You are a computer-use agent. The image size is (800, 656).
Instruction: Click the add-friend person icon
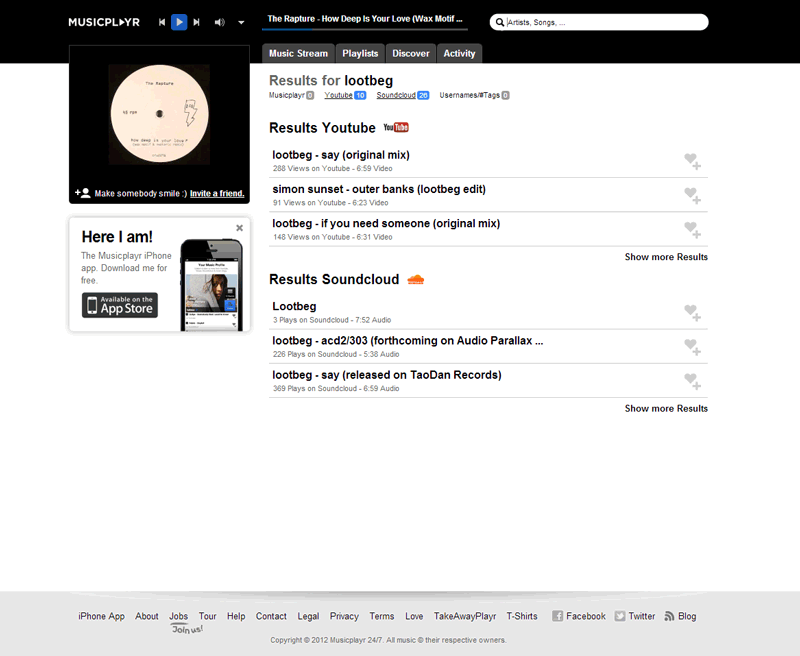coord(83,193)
